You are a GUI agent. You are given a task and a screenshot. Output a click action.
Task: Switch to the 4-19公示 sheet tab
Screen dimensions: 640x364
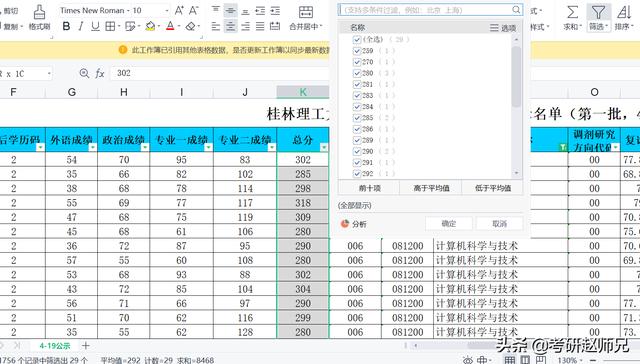55,346
